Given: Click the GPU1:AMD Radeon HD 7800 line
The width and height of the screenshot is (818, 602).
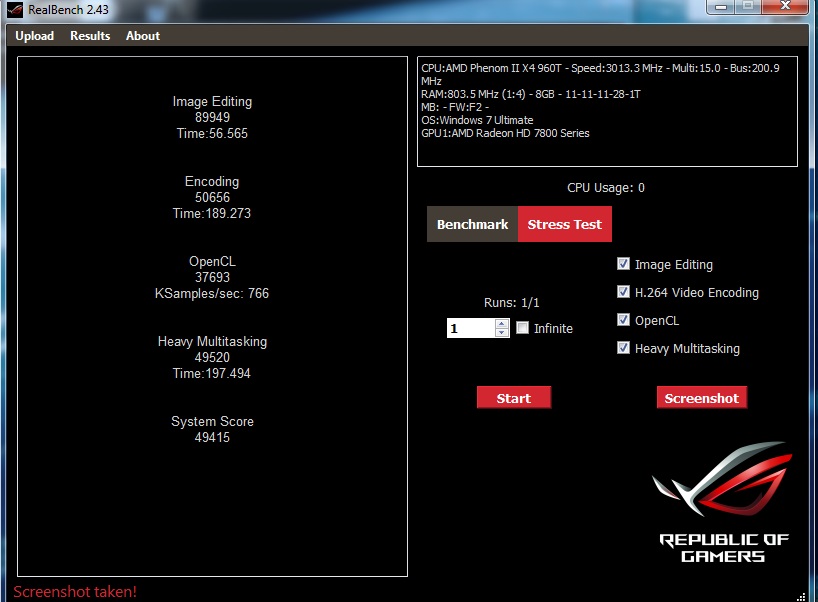Looking at the screenshot, I should (x=505, y=133).
